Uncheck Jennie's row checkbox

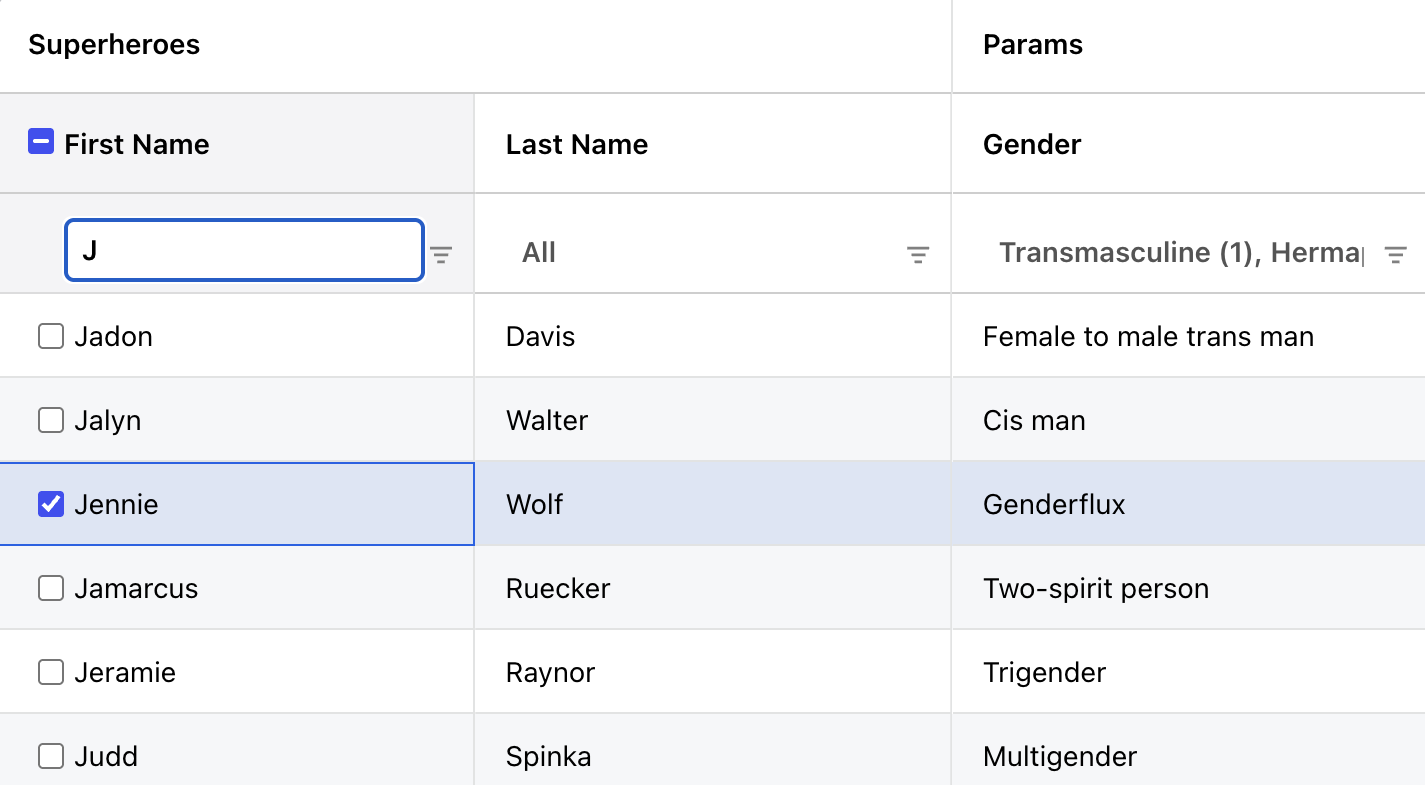click(51, 504)
